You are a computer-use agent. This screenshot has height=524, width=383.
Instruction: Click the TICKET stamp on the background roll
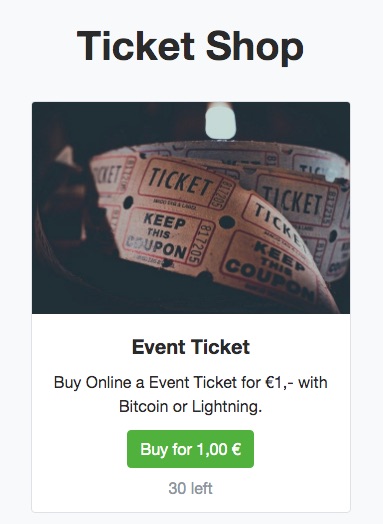tap(293, 200)
